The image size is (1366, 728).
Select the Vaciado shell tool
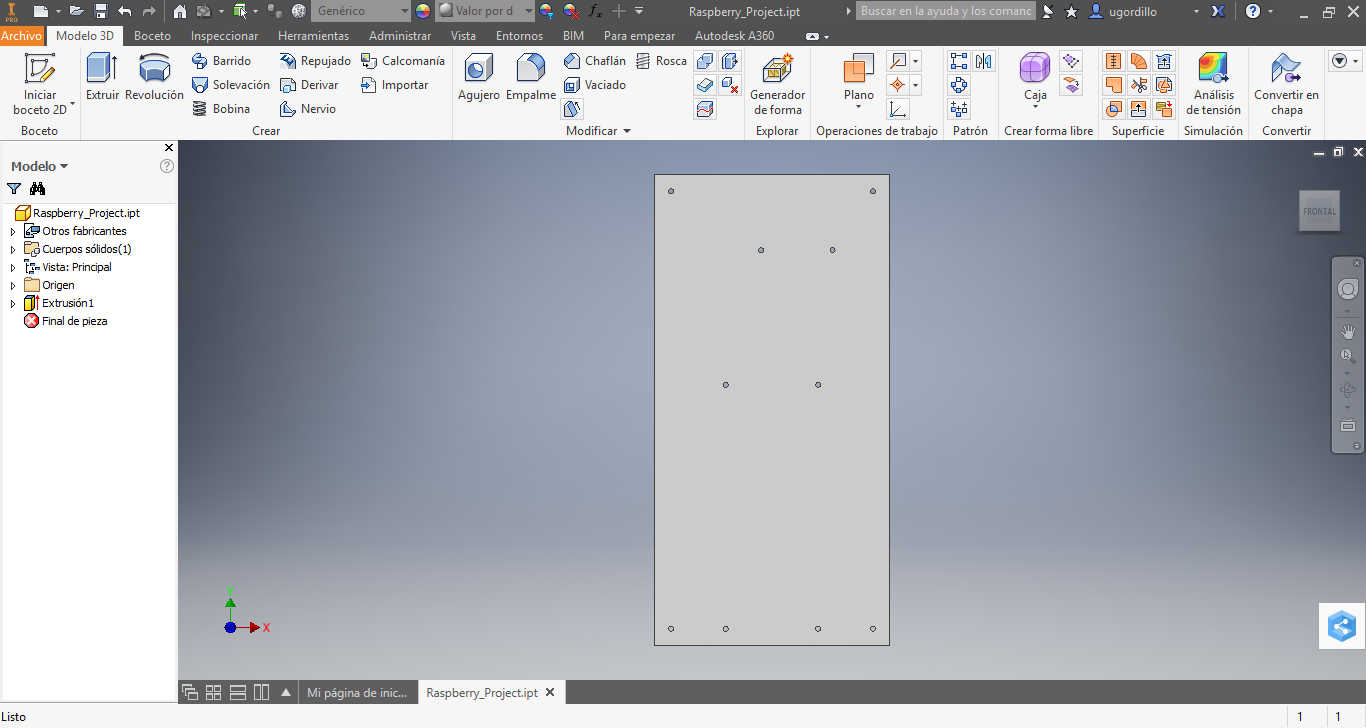pos(594,85)
